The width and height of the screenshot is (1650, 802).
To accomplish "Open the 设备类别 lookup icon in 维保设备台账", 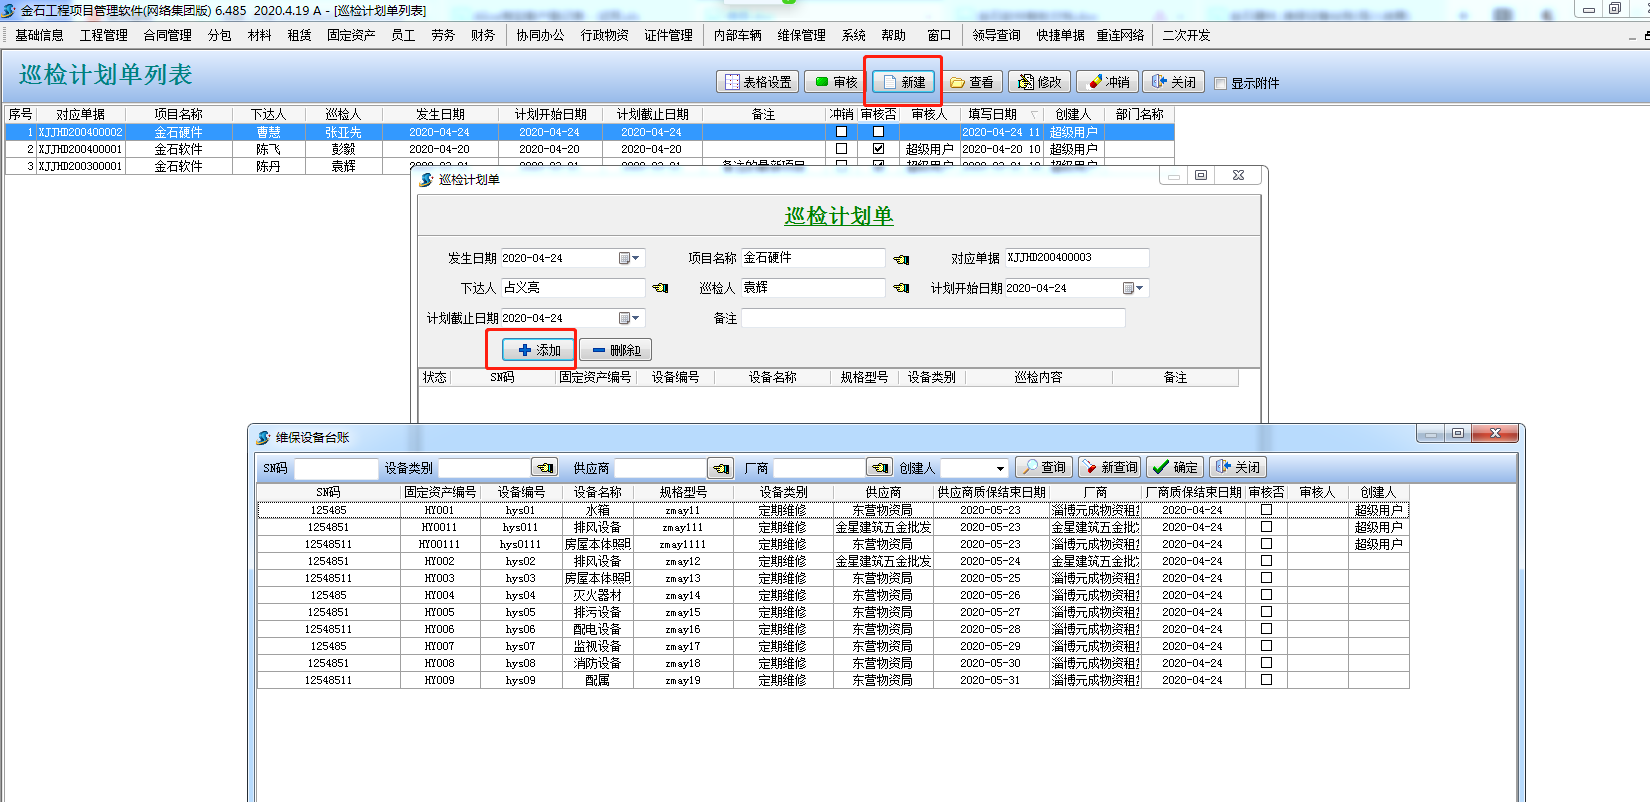I will click(545, 468).
